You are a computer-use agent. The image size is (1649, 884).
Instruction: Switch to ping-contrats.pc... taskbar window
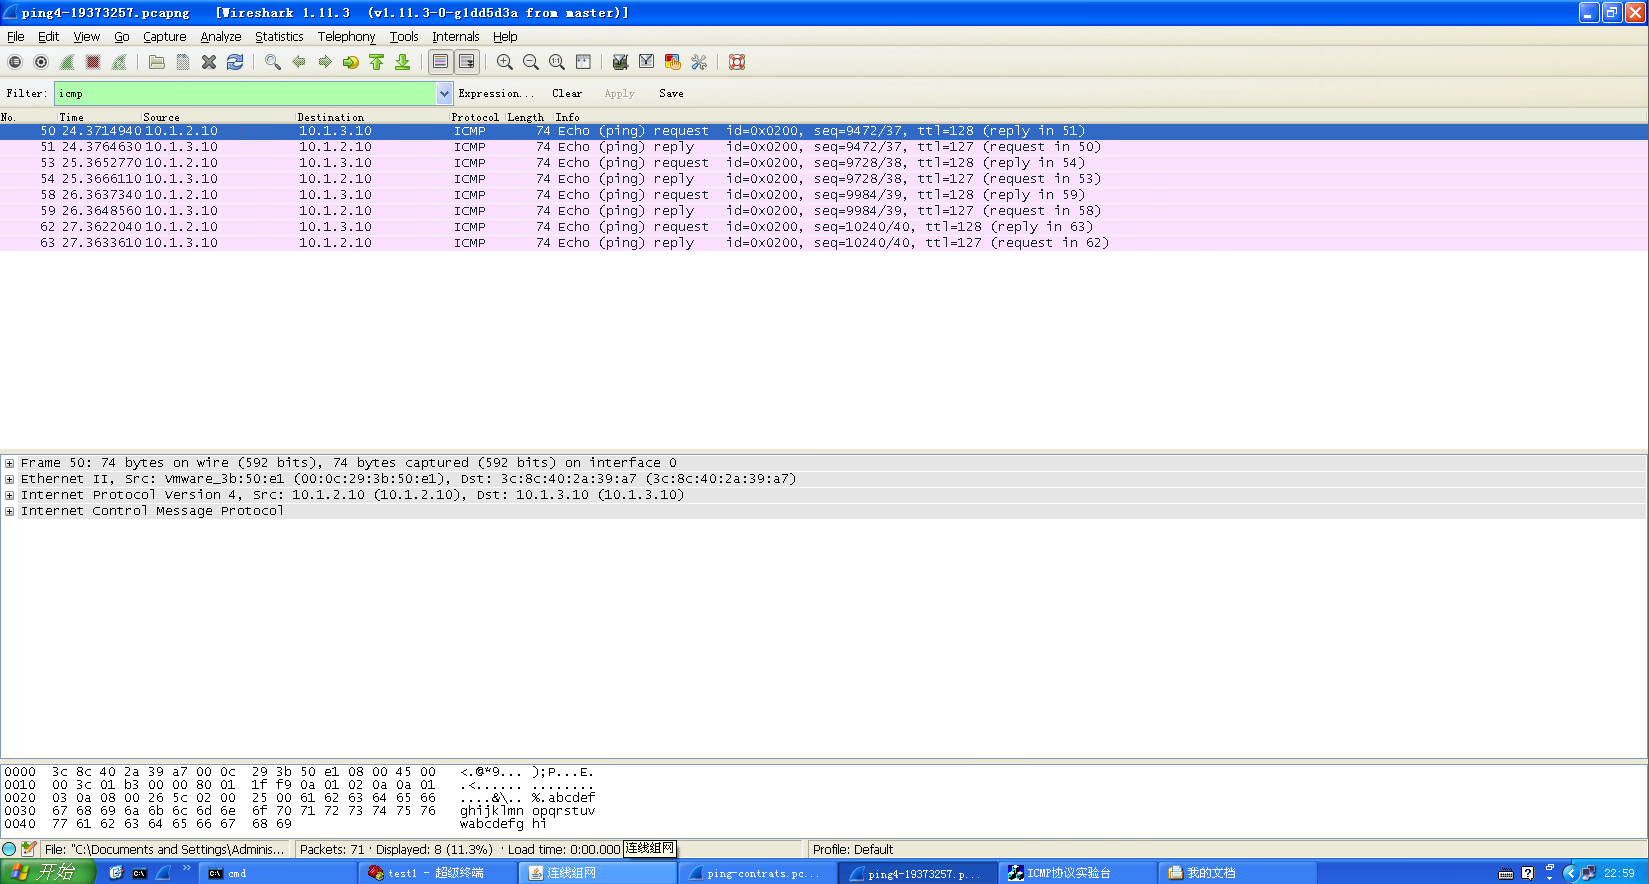(757, 873)
